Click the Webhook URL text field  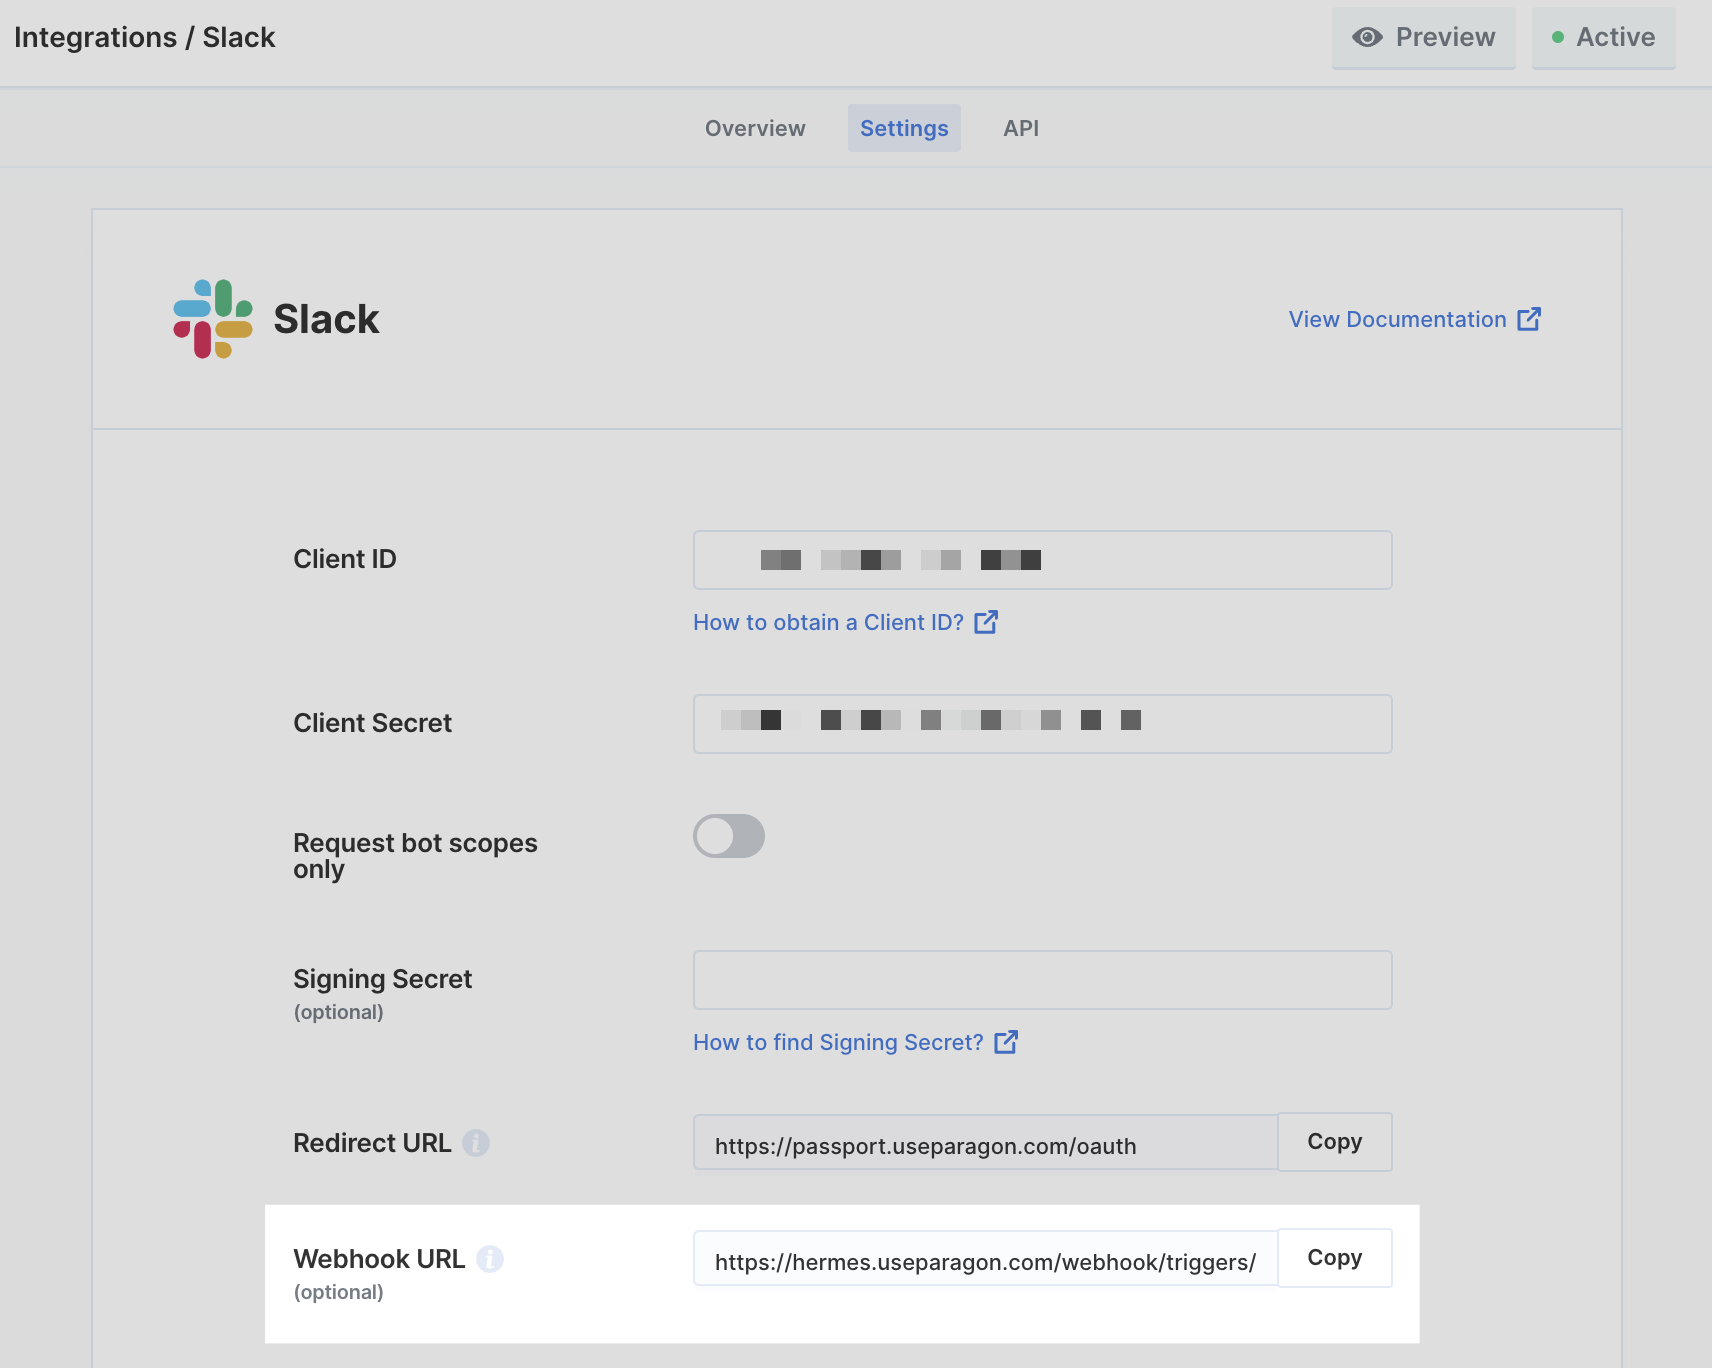[986, 1259]
